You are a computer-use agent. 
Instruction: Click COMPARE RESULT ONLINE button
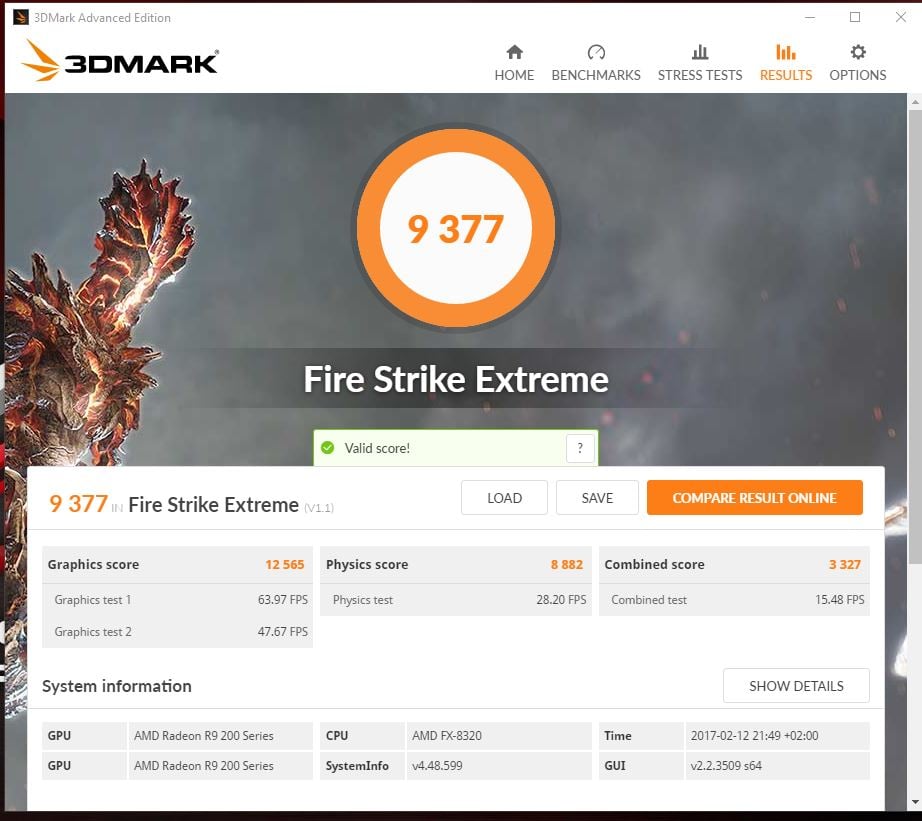click(755, 498)
